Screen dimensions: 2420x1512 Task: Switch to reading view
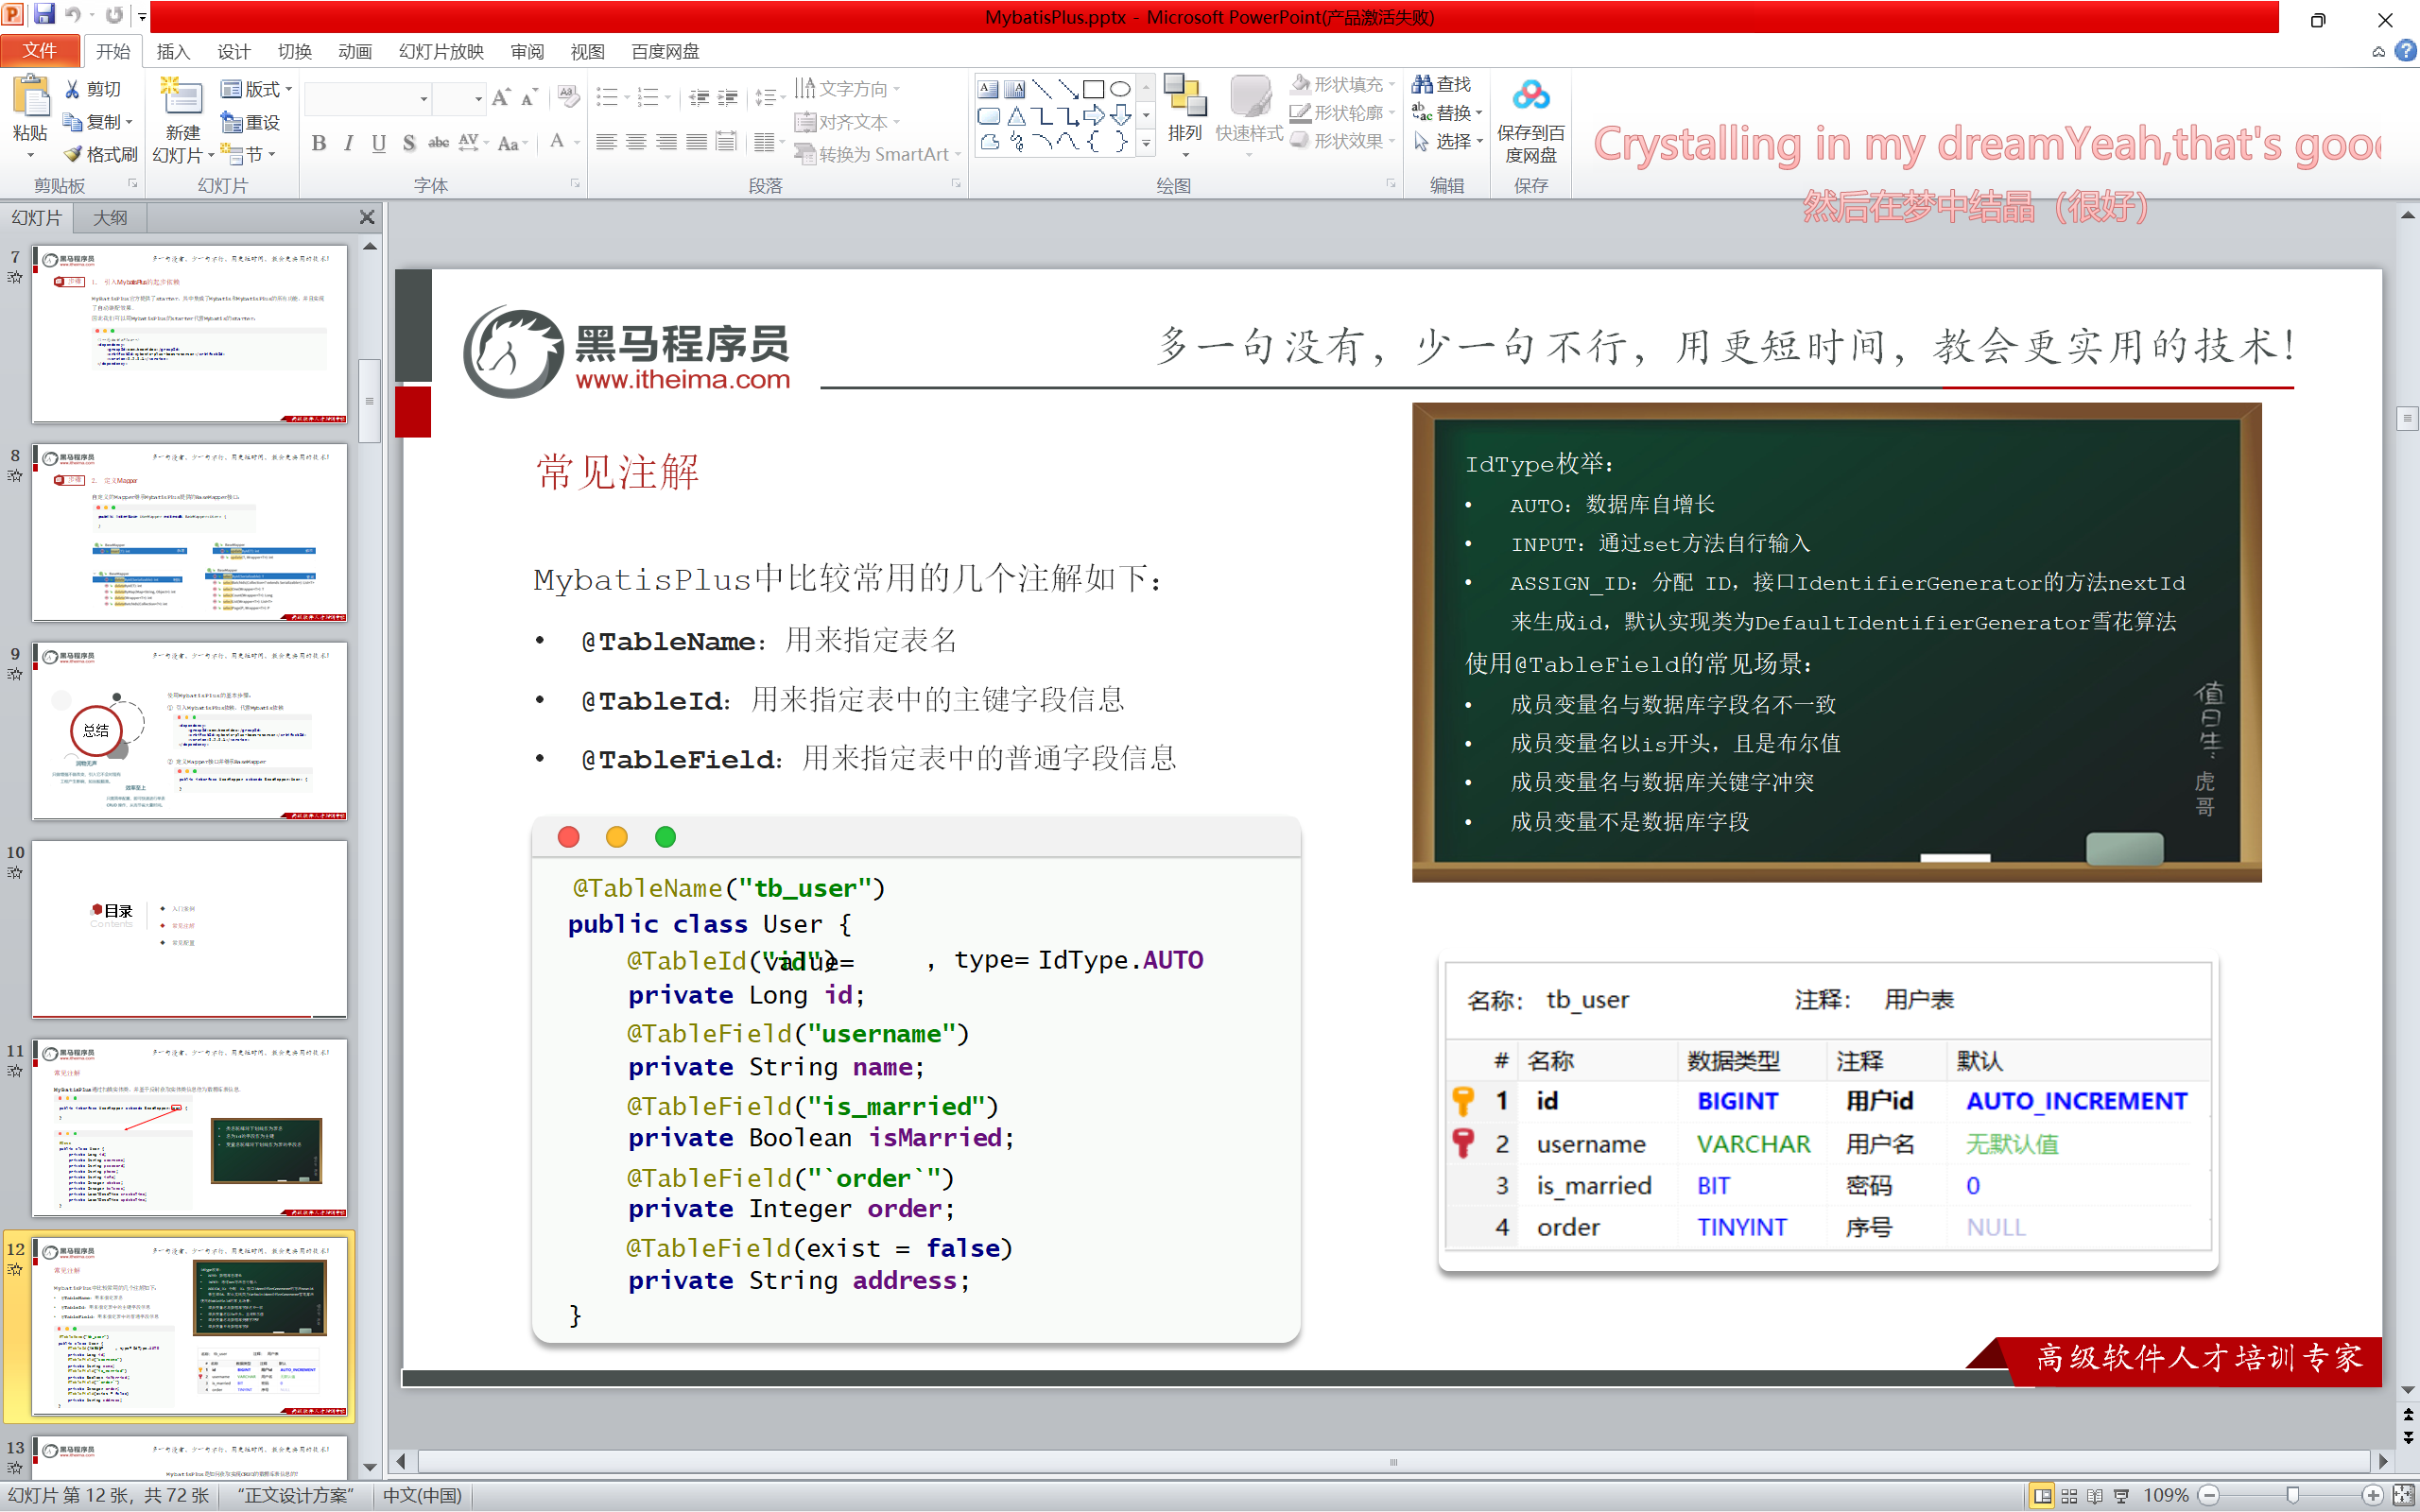click(2095, 1496)
